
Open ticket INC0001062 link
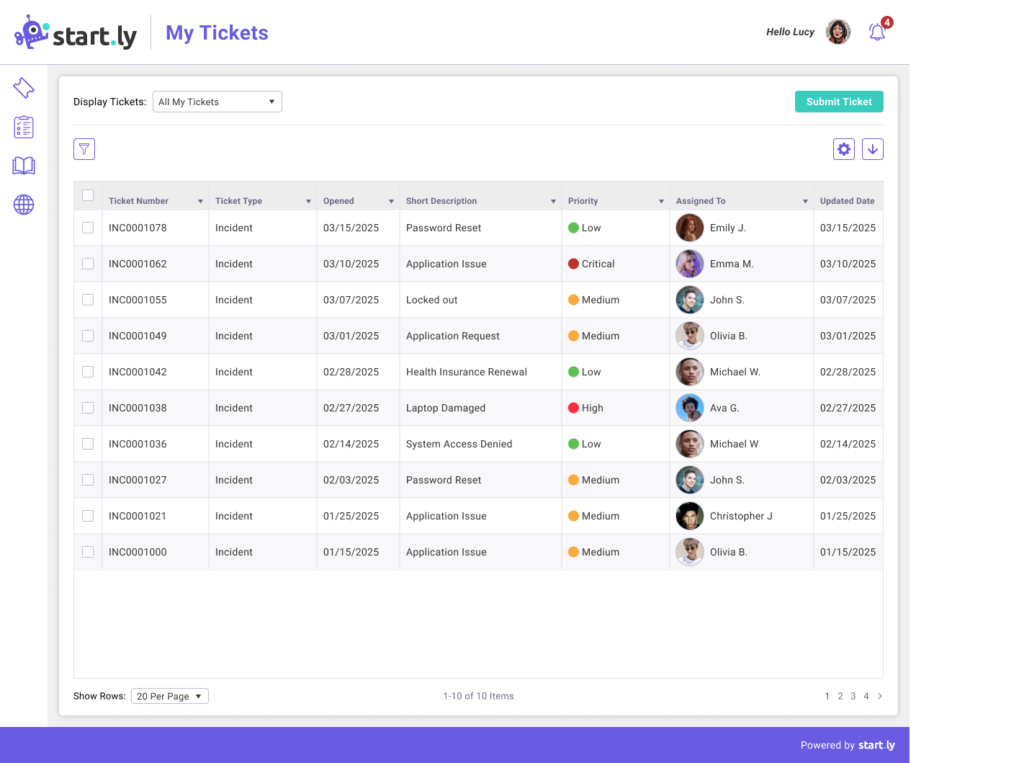pyautogui.click(x=138, y=264)
